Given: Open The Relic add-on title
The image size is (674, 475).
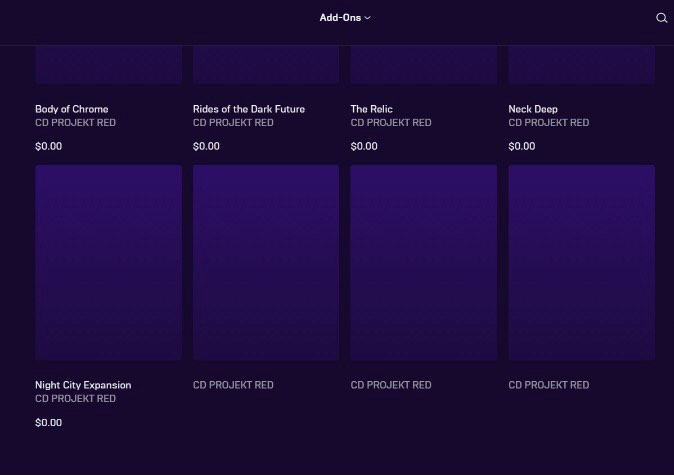Looking at the screenshot, I should click(371, 109).
